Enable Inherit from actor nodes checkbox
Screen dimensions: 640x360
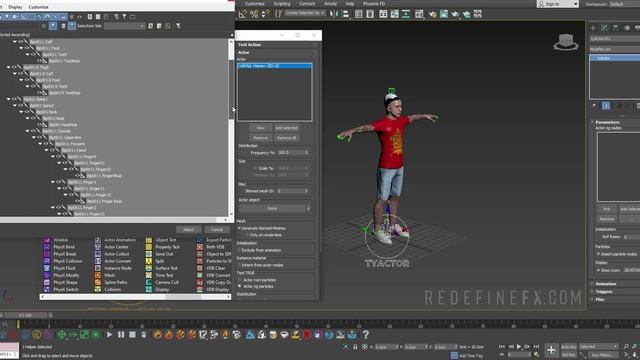[240, 265]
